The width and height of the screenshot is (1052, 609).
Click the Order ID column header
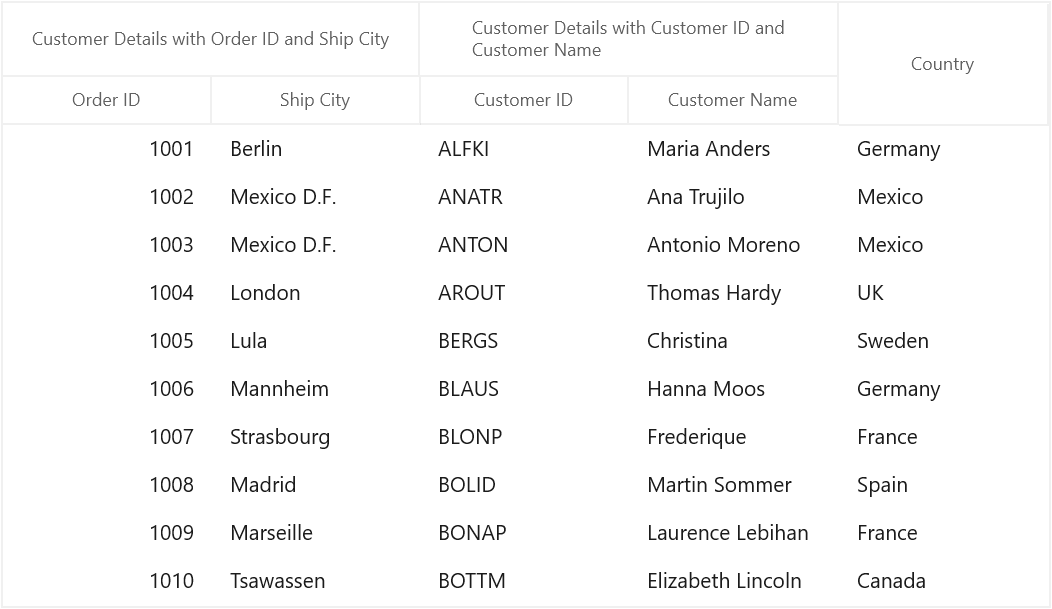tap(106, 100)
